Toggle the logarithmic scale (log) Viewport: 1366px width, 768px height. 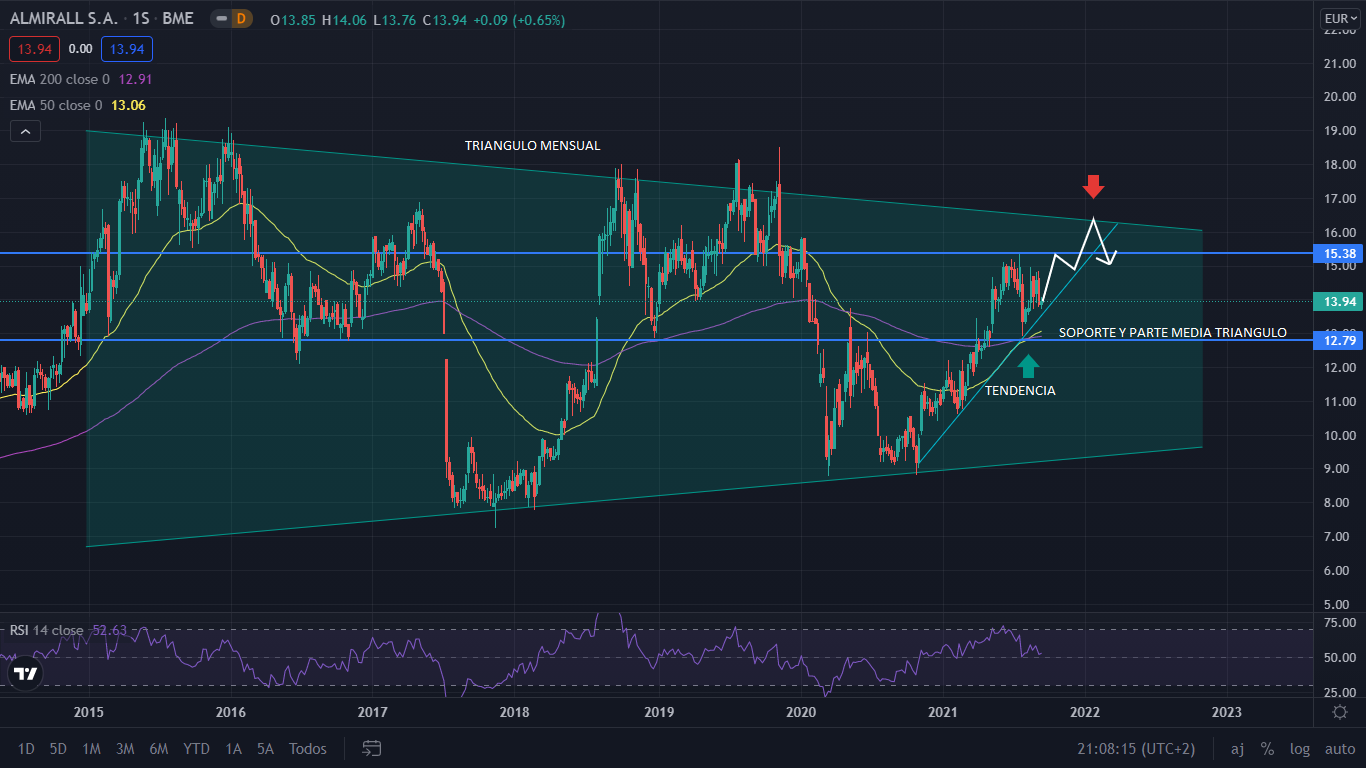tap(1300, 748)
